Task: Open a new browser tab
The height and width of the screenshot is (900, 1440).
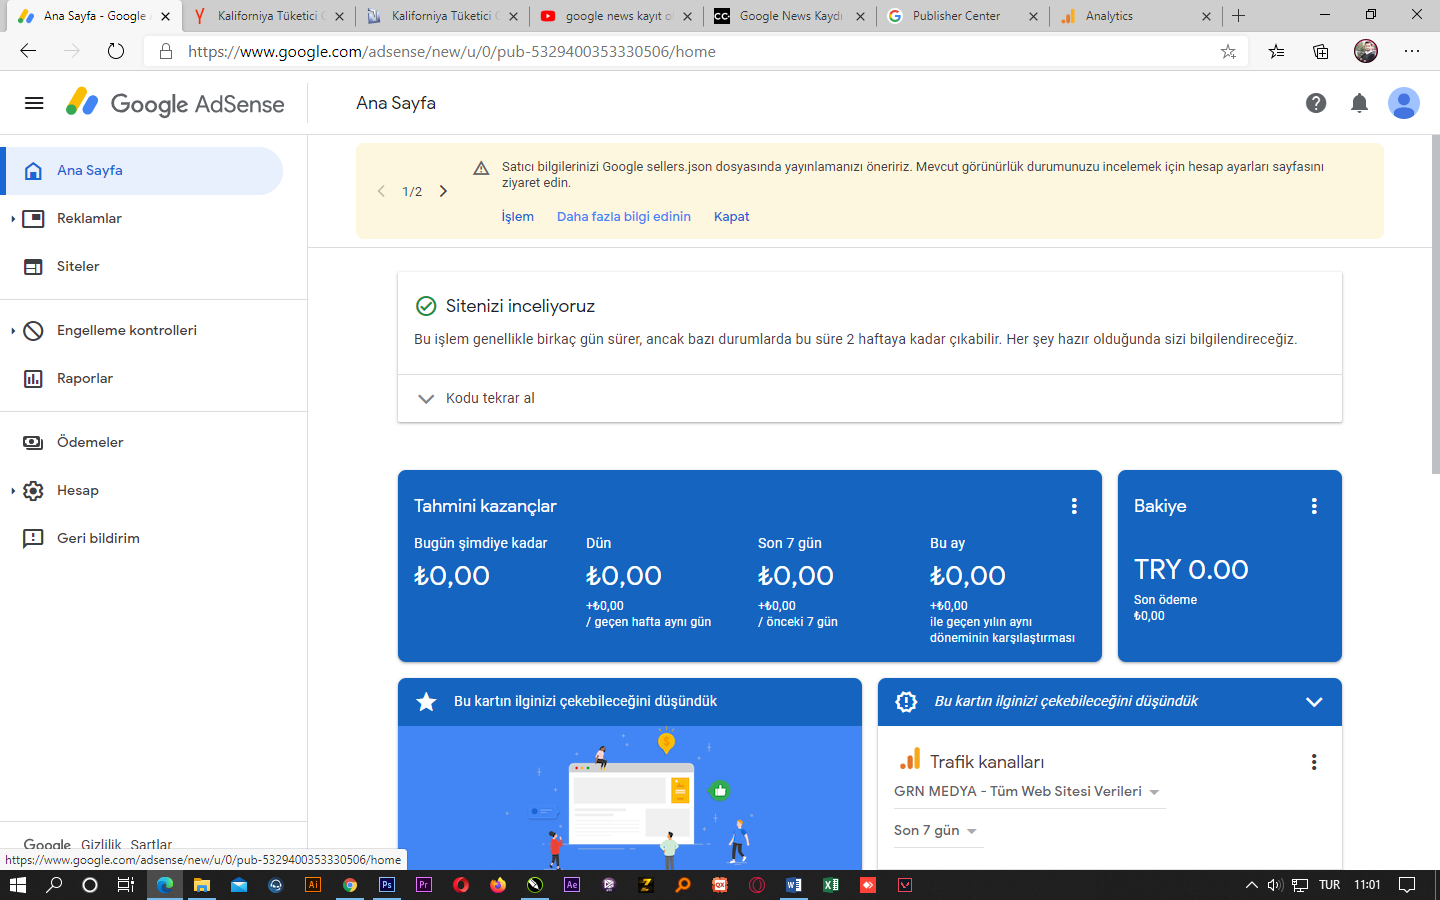Action: [x=1239, y=15]
